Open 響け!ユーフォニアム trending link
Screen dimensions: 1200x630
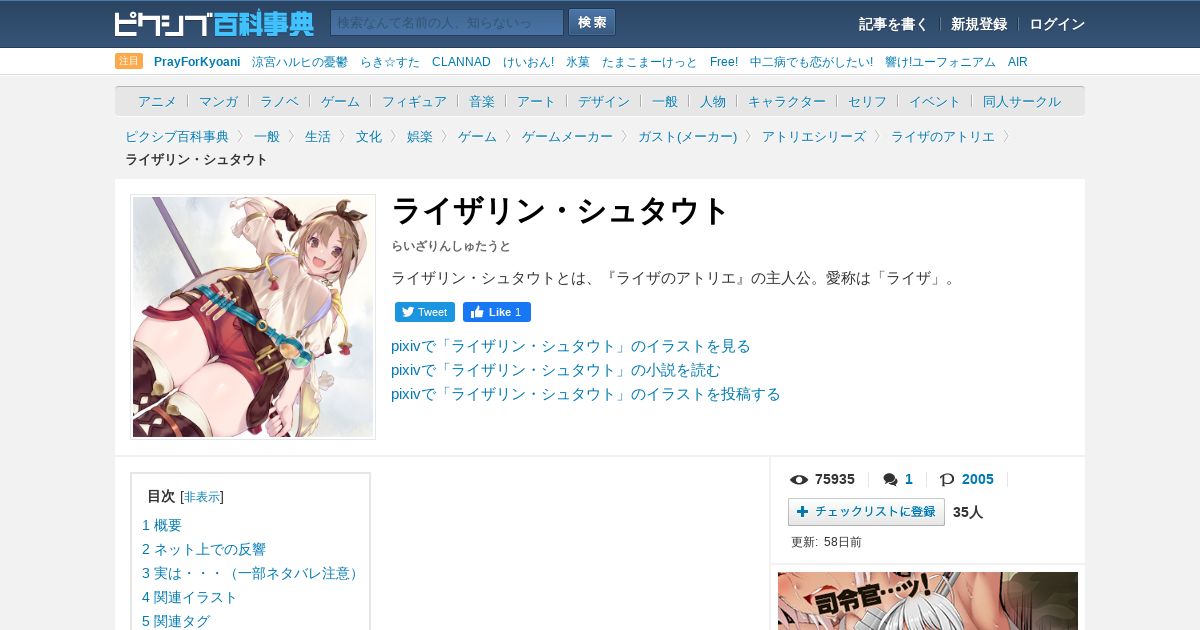click(940, 62)
